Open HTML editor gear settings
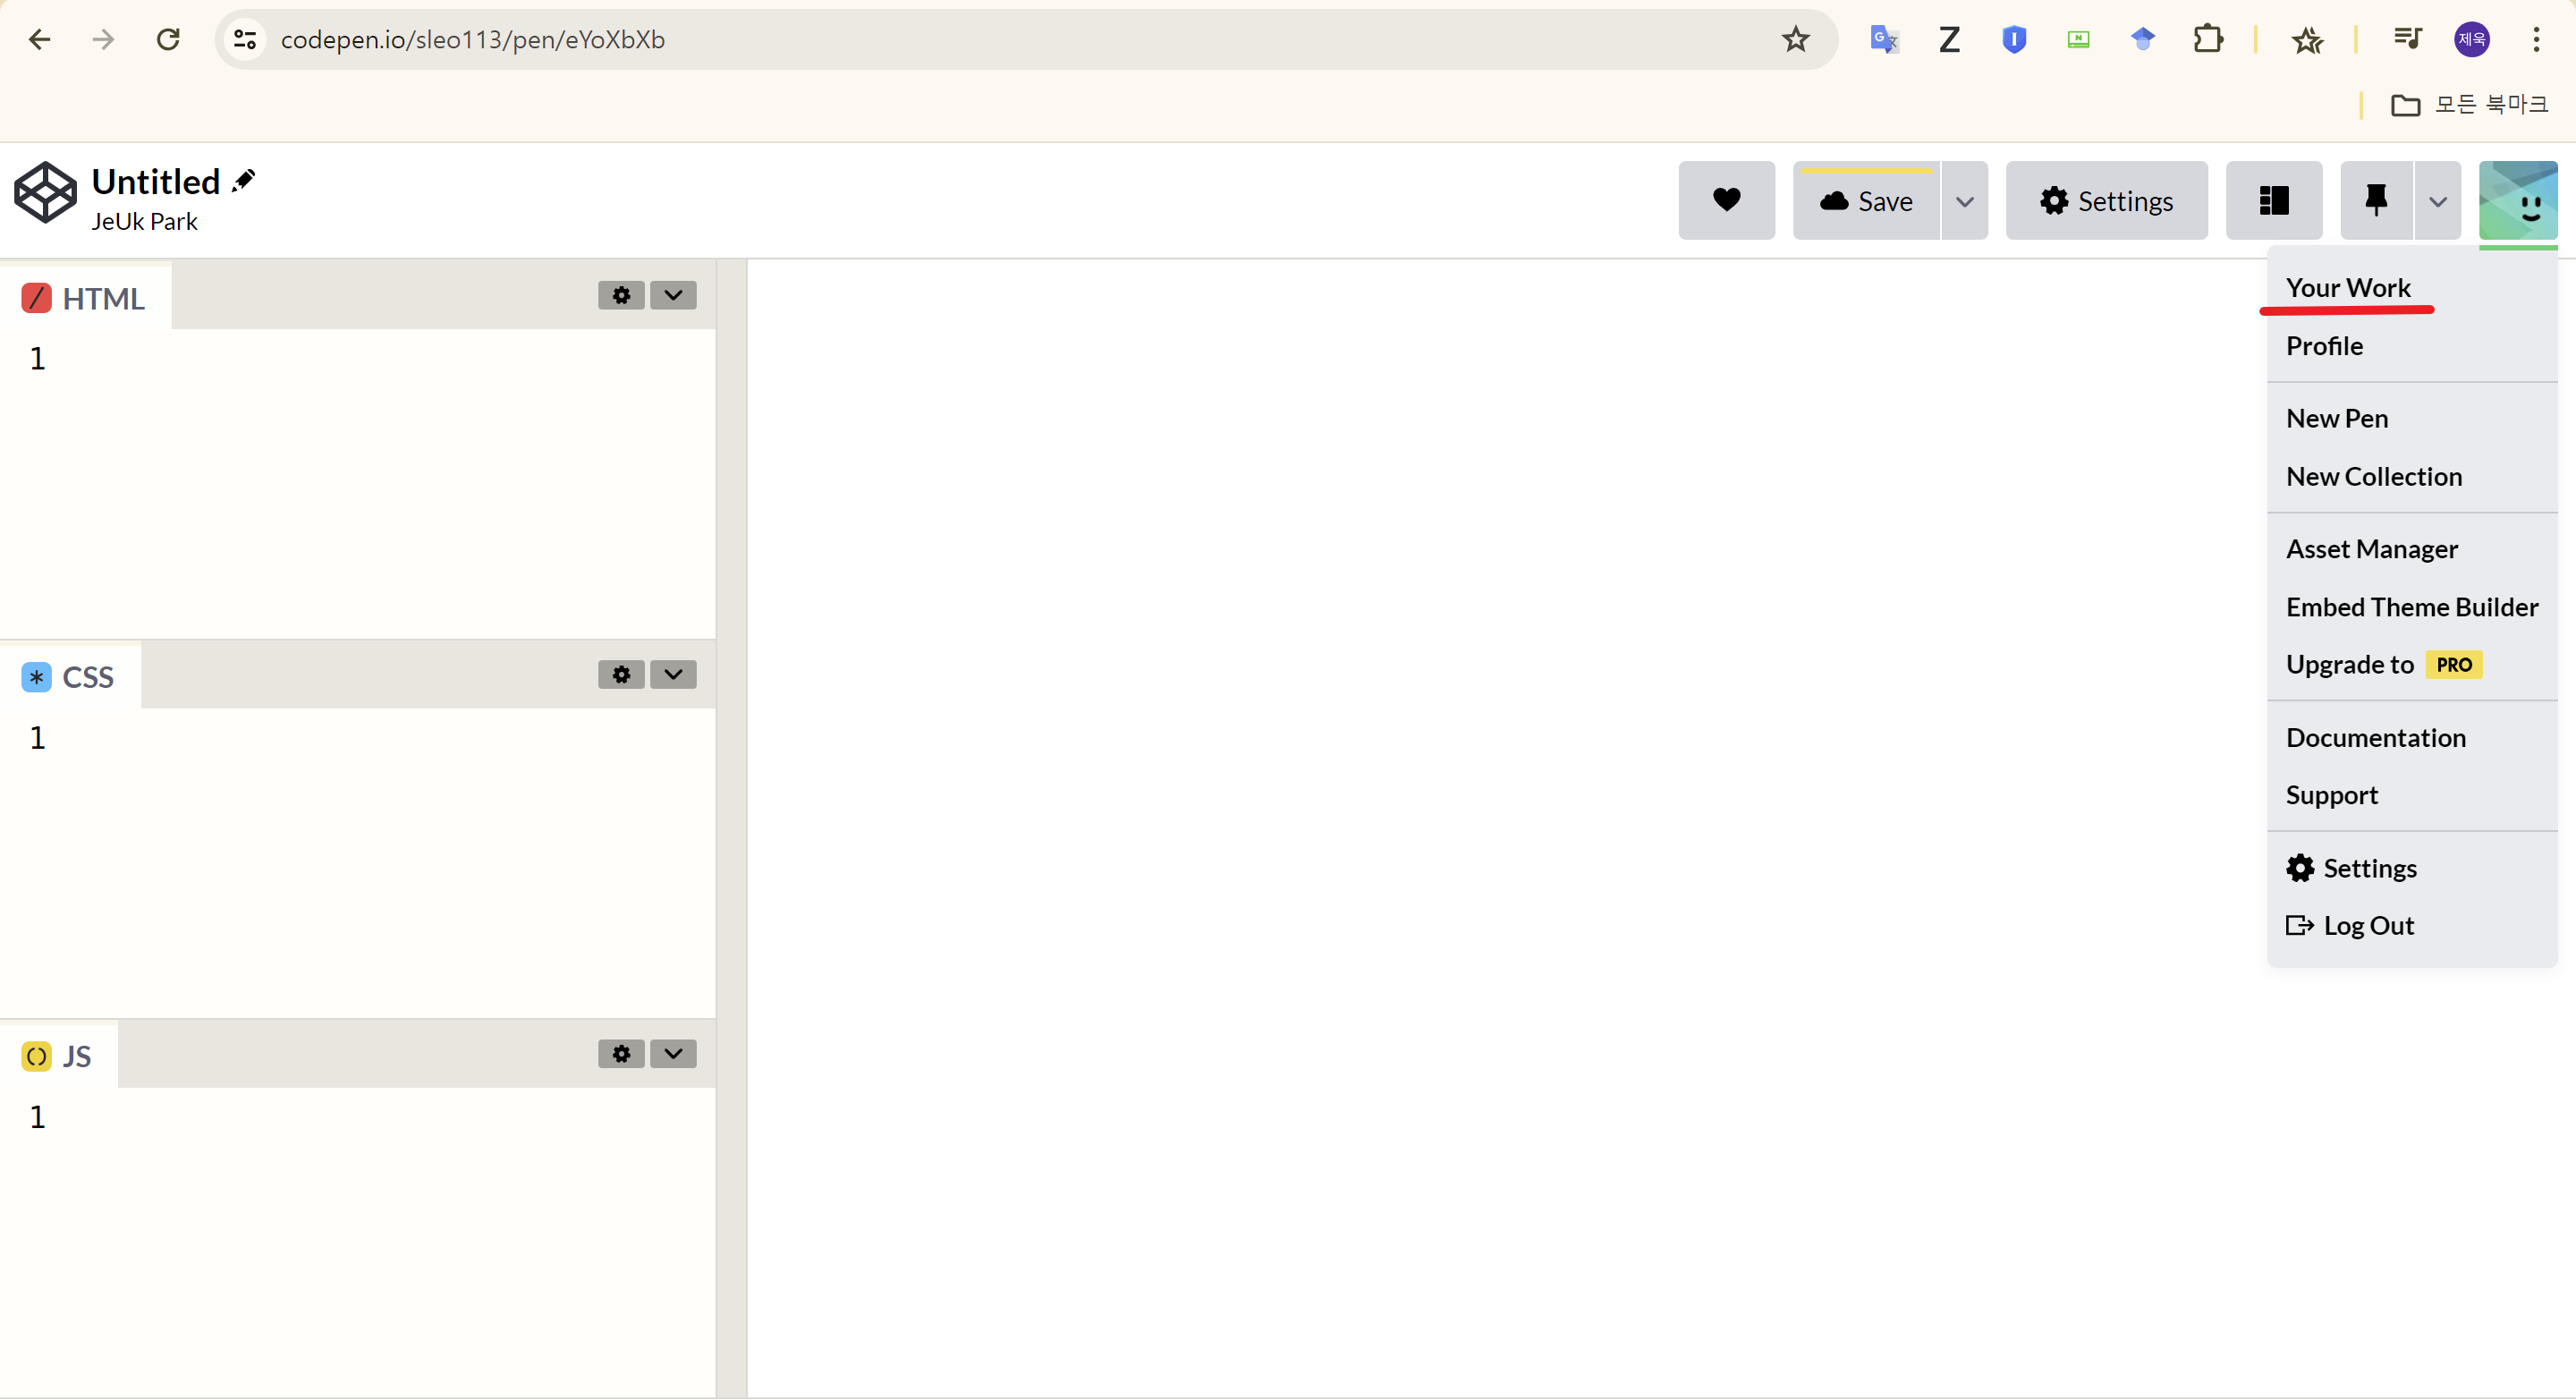Image resolution: width=2576 pixels, height=1400 pixels. pyautogui.click(x=621, y=295)
